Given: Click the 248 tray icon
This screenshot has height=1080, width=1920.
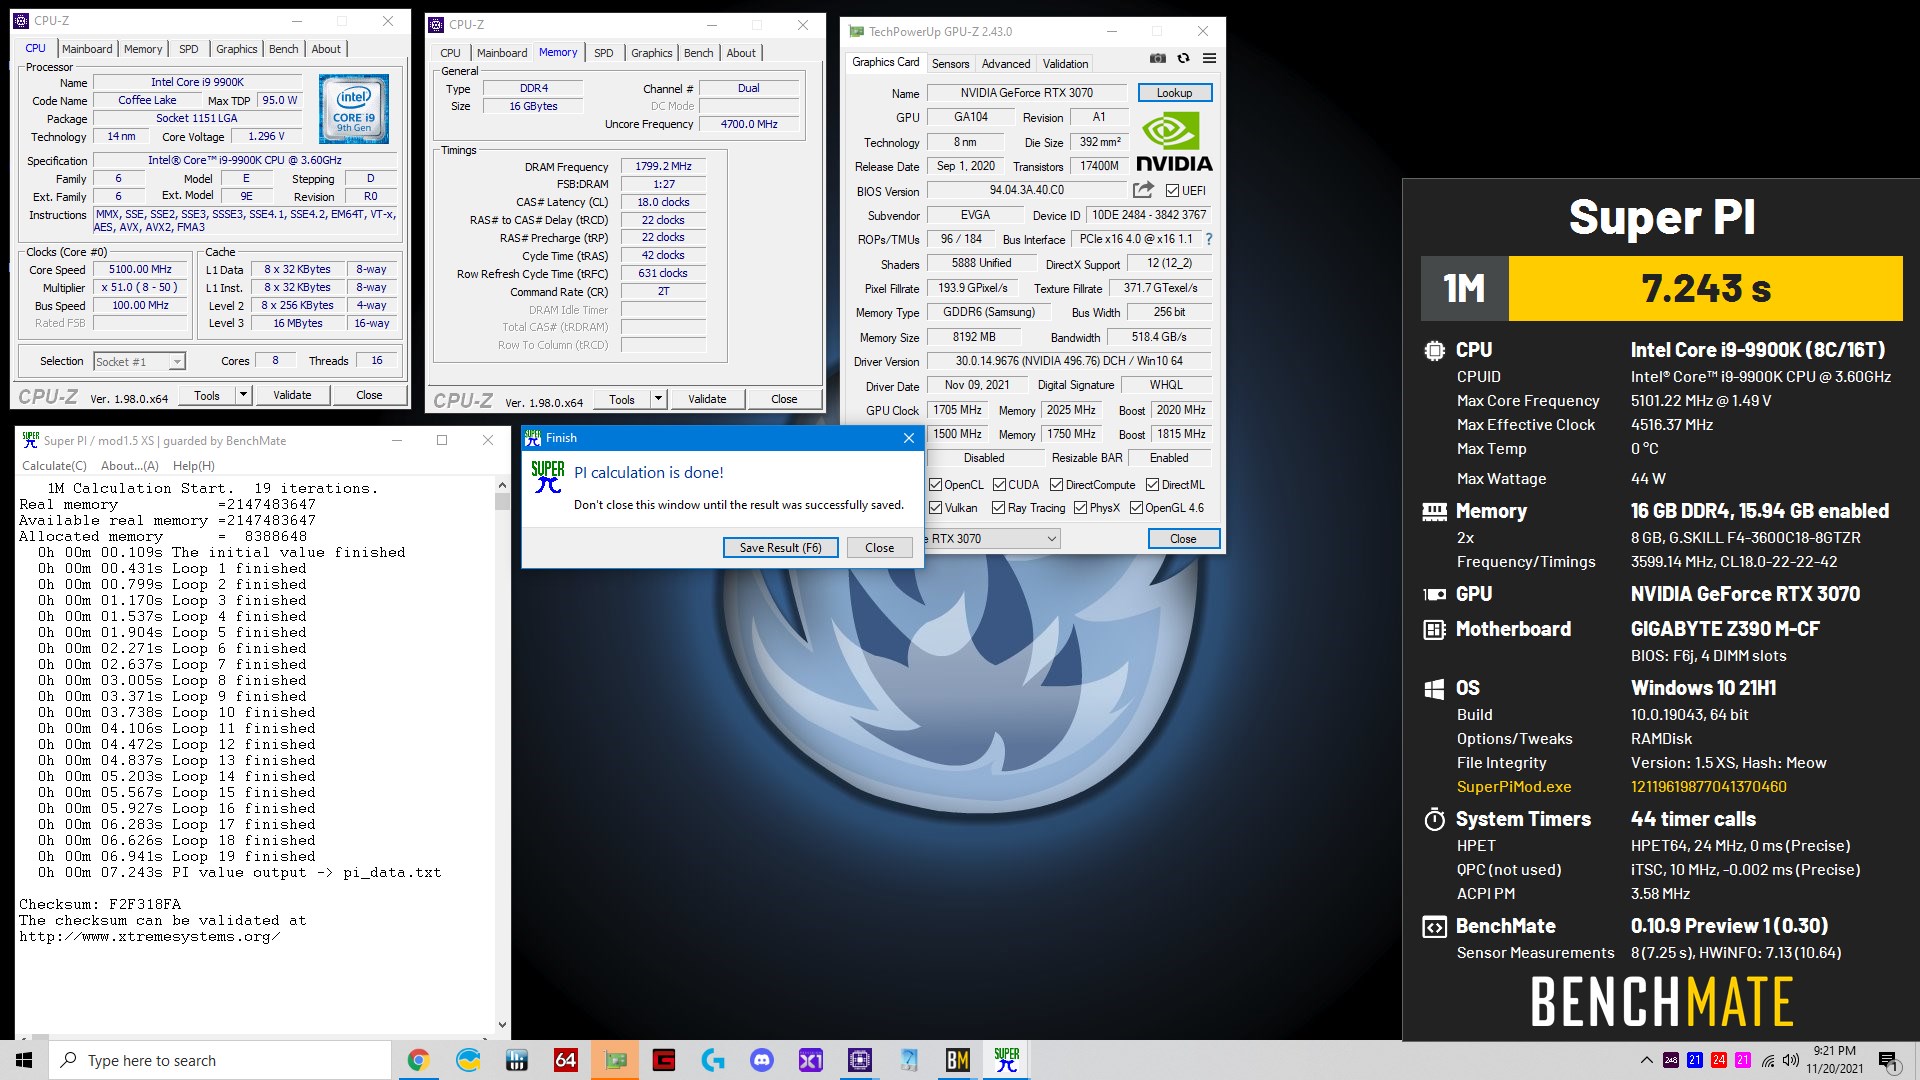Looking at the screenshot, I should (x=1671, y=1060).
